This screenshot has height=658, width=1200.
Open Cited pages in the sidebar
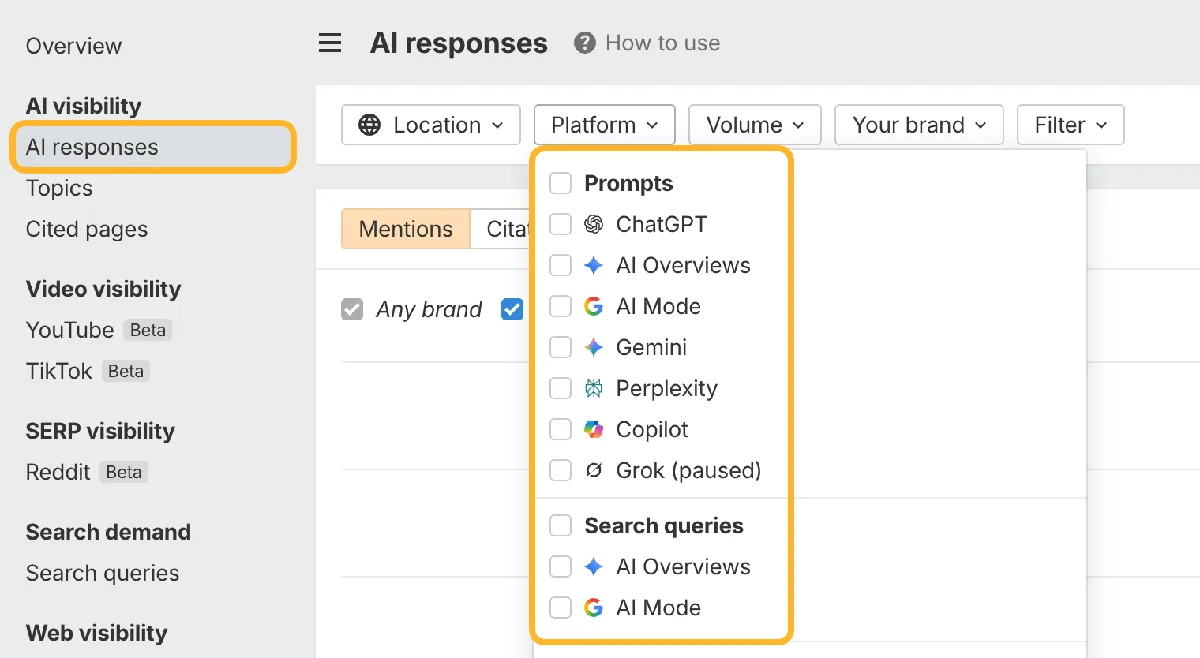point(87,229)
